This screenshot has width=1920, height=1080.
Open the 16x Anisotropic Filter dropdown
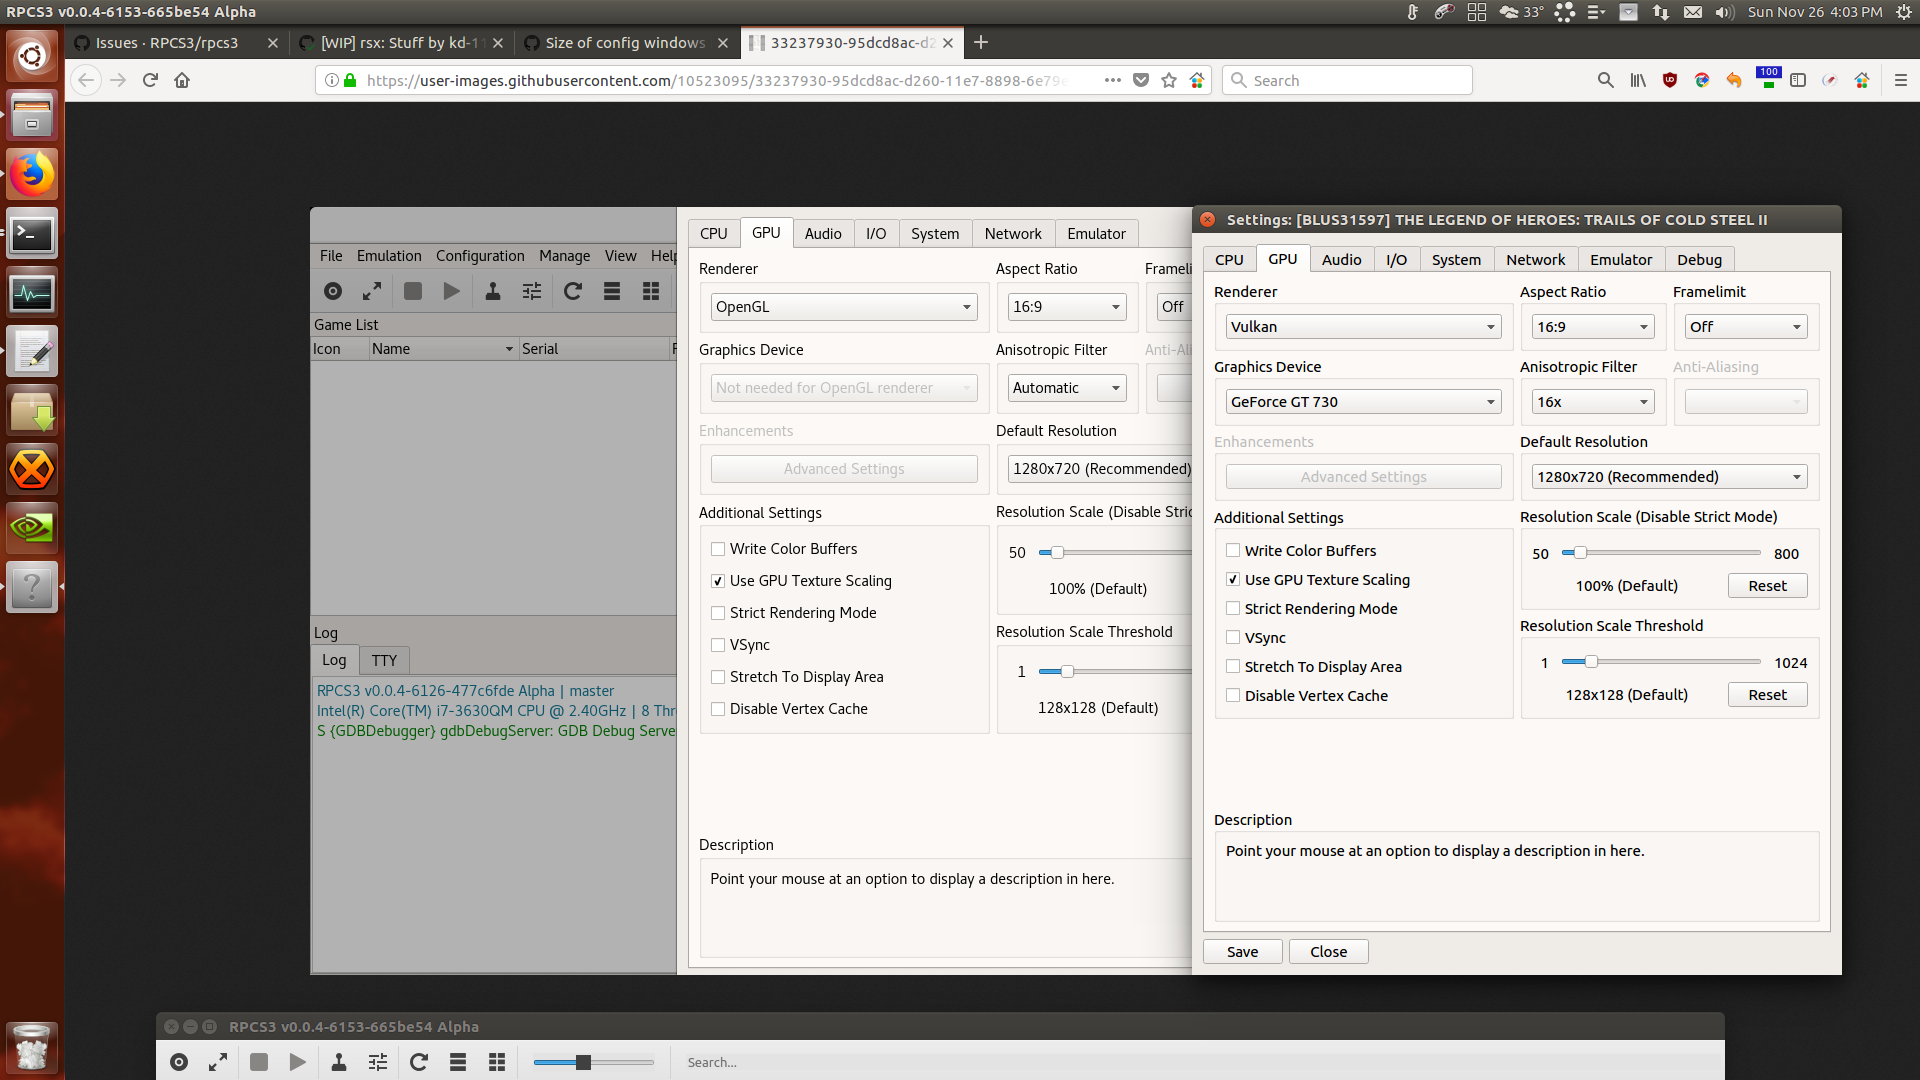[x=1592, y=402]
